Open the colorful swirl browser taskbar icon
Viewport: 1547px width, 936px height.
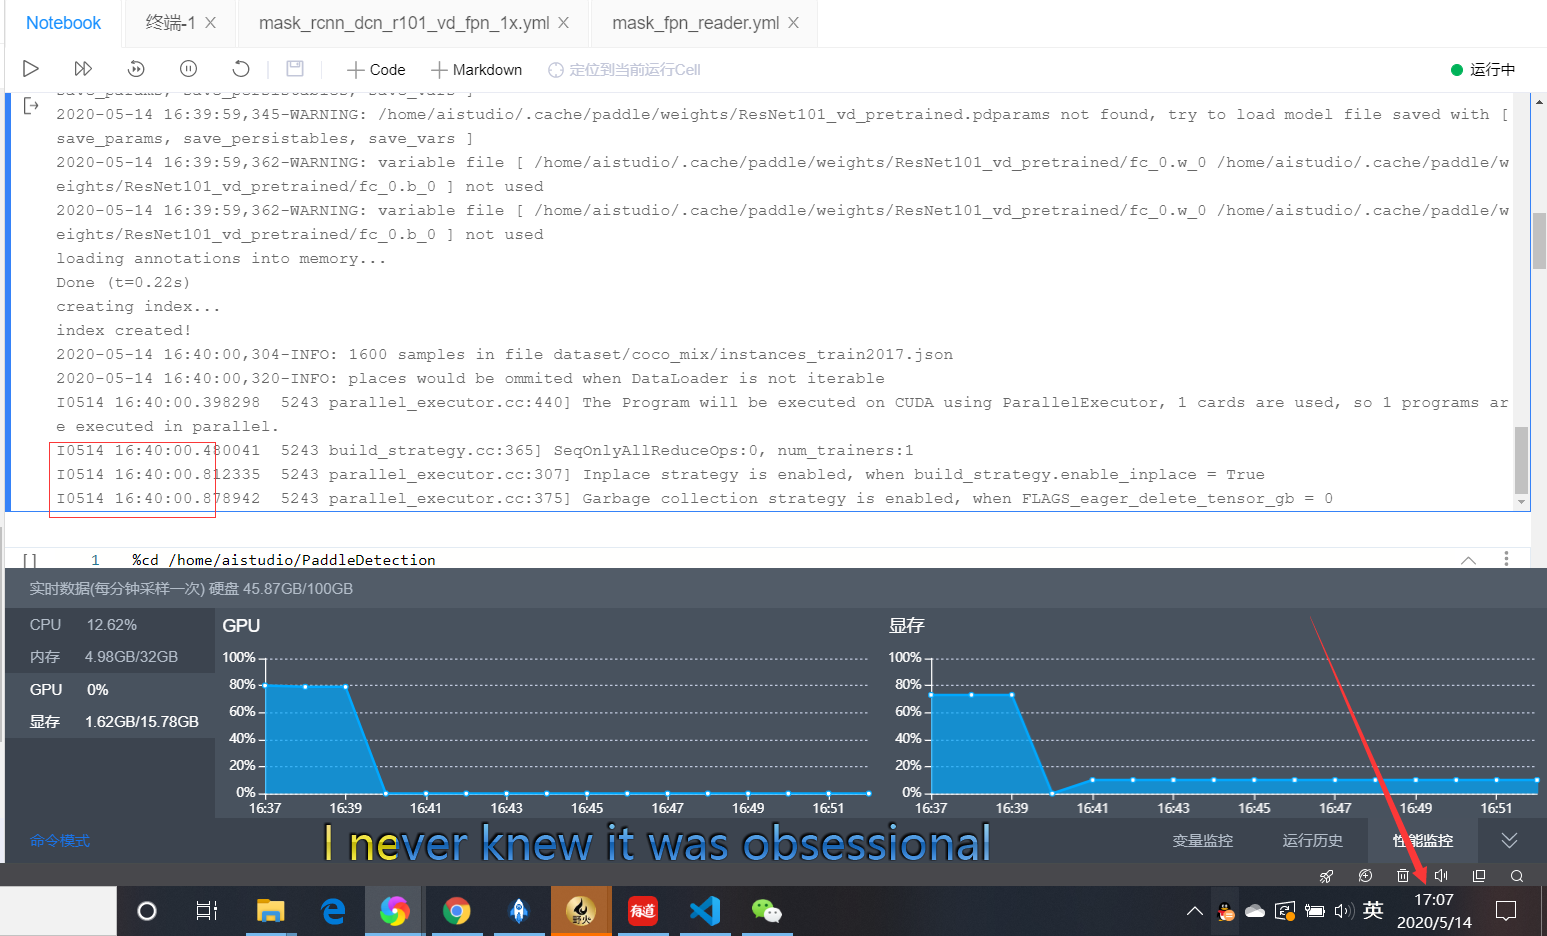click(394, 911)
